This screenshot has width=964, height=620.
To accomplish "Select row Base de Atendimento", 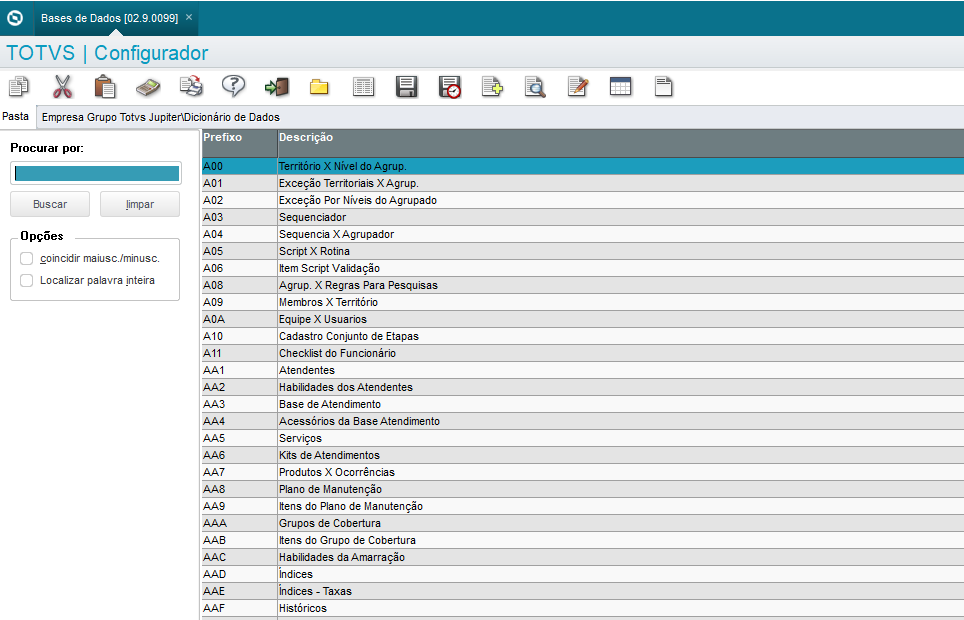I will coord(583,404).
